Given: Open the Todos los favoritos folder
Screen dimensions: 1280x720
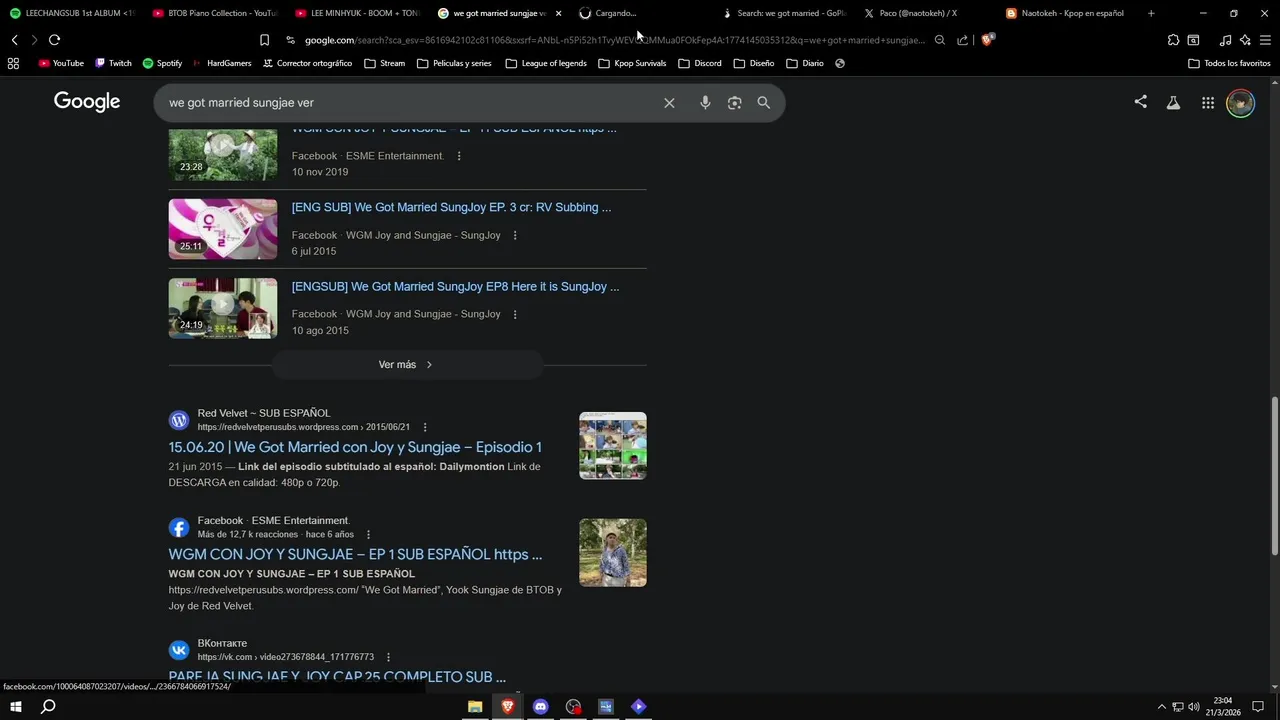Looking at the screenshot, I should point(1229,63).
